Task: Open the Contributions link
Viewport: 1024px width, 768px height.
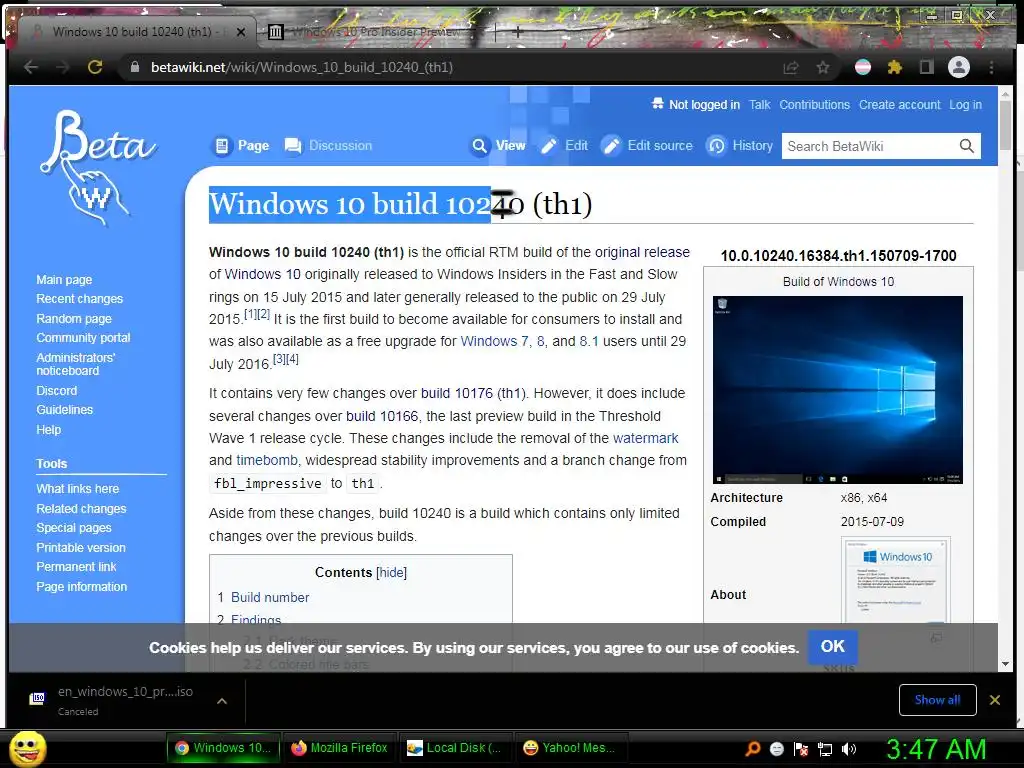Action: point(814,104)
